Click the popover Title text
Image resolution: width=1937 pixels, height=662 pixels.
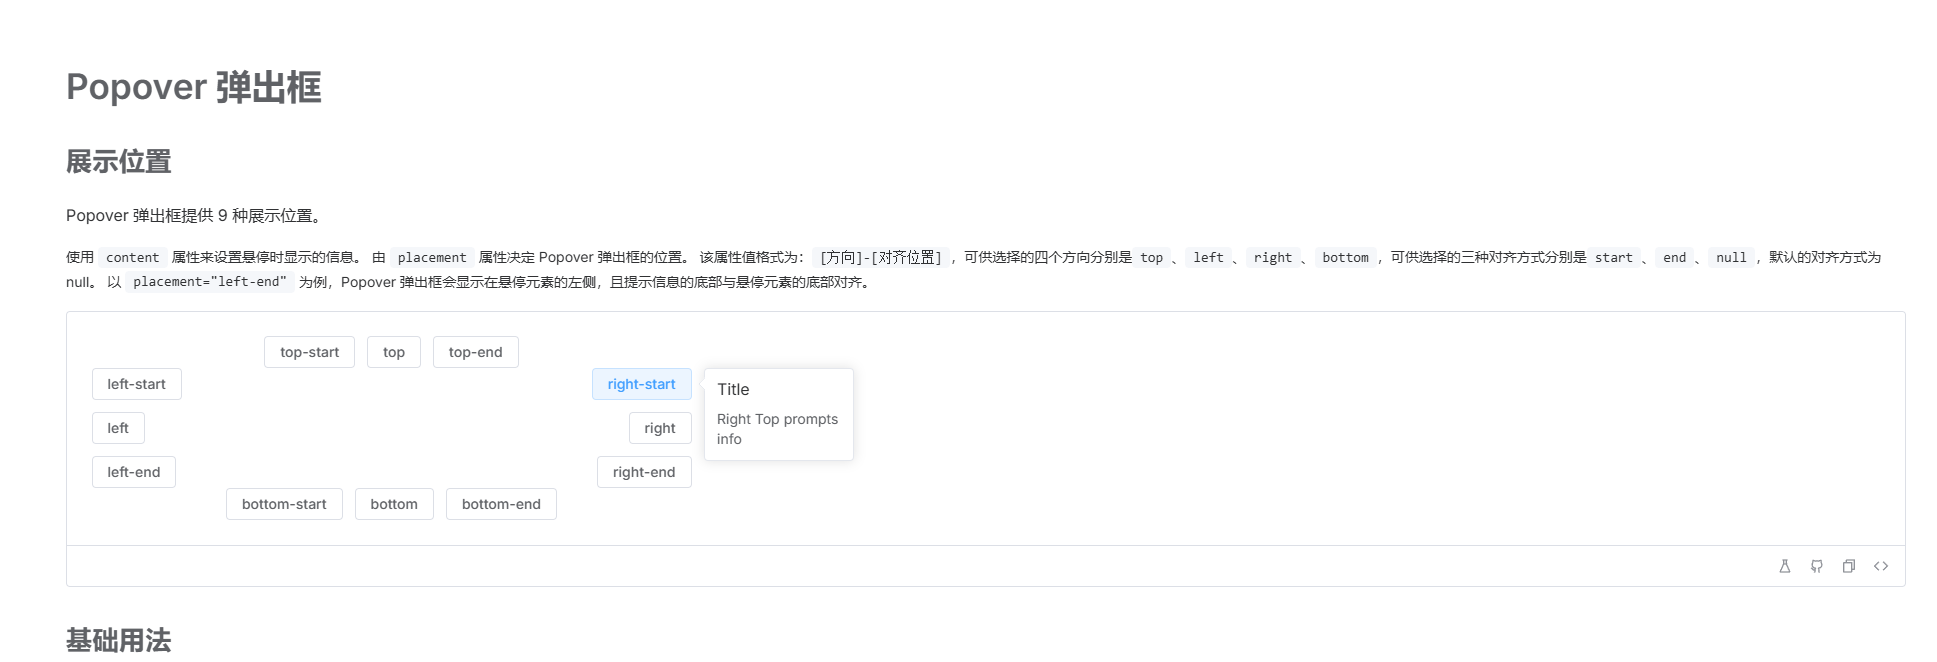[733, 390]
